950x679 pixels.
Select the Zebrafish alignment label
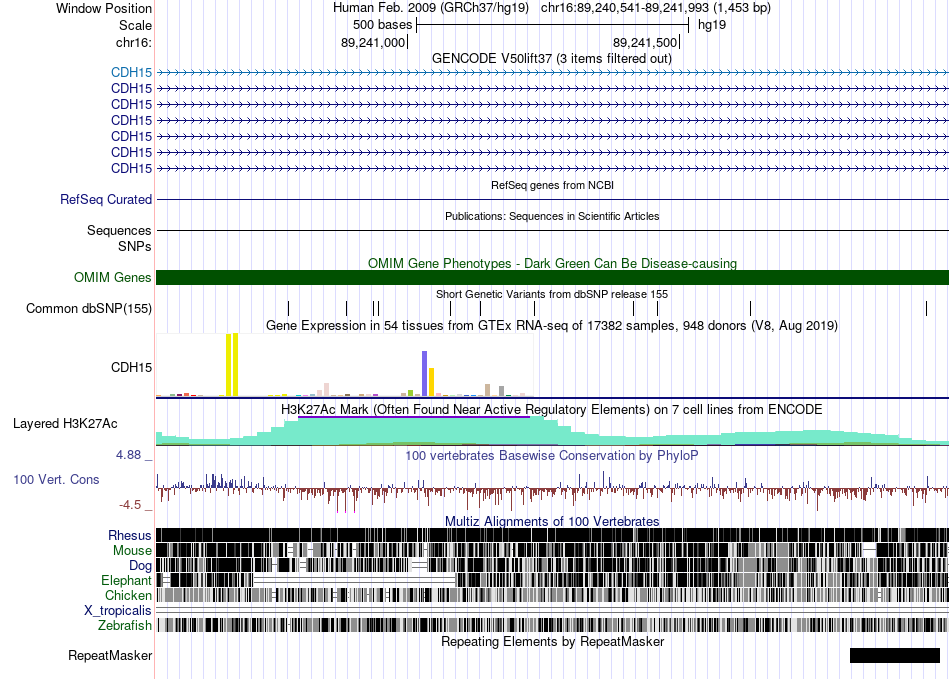point(125,626)
